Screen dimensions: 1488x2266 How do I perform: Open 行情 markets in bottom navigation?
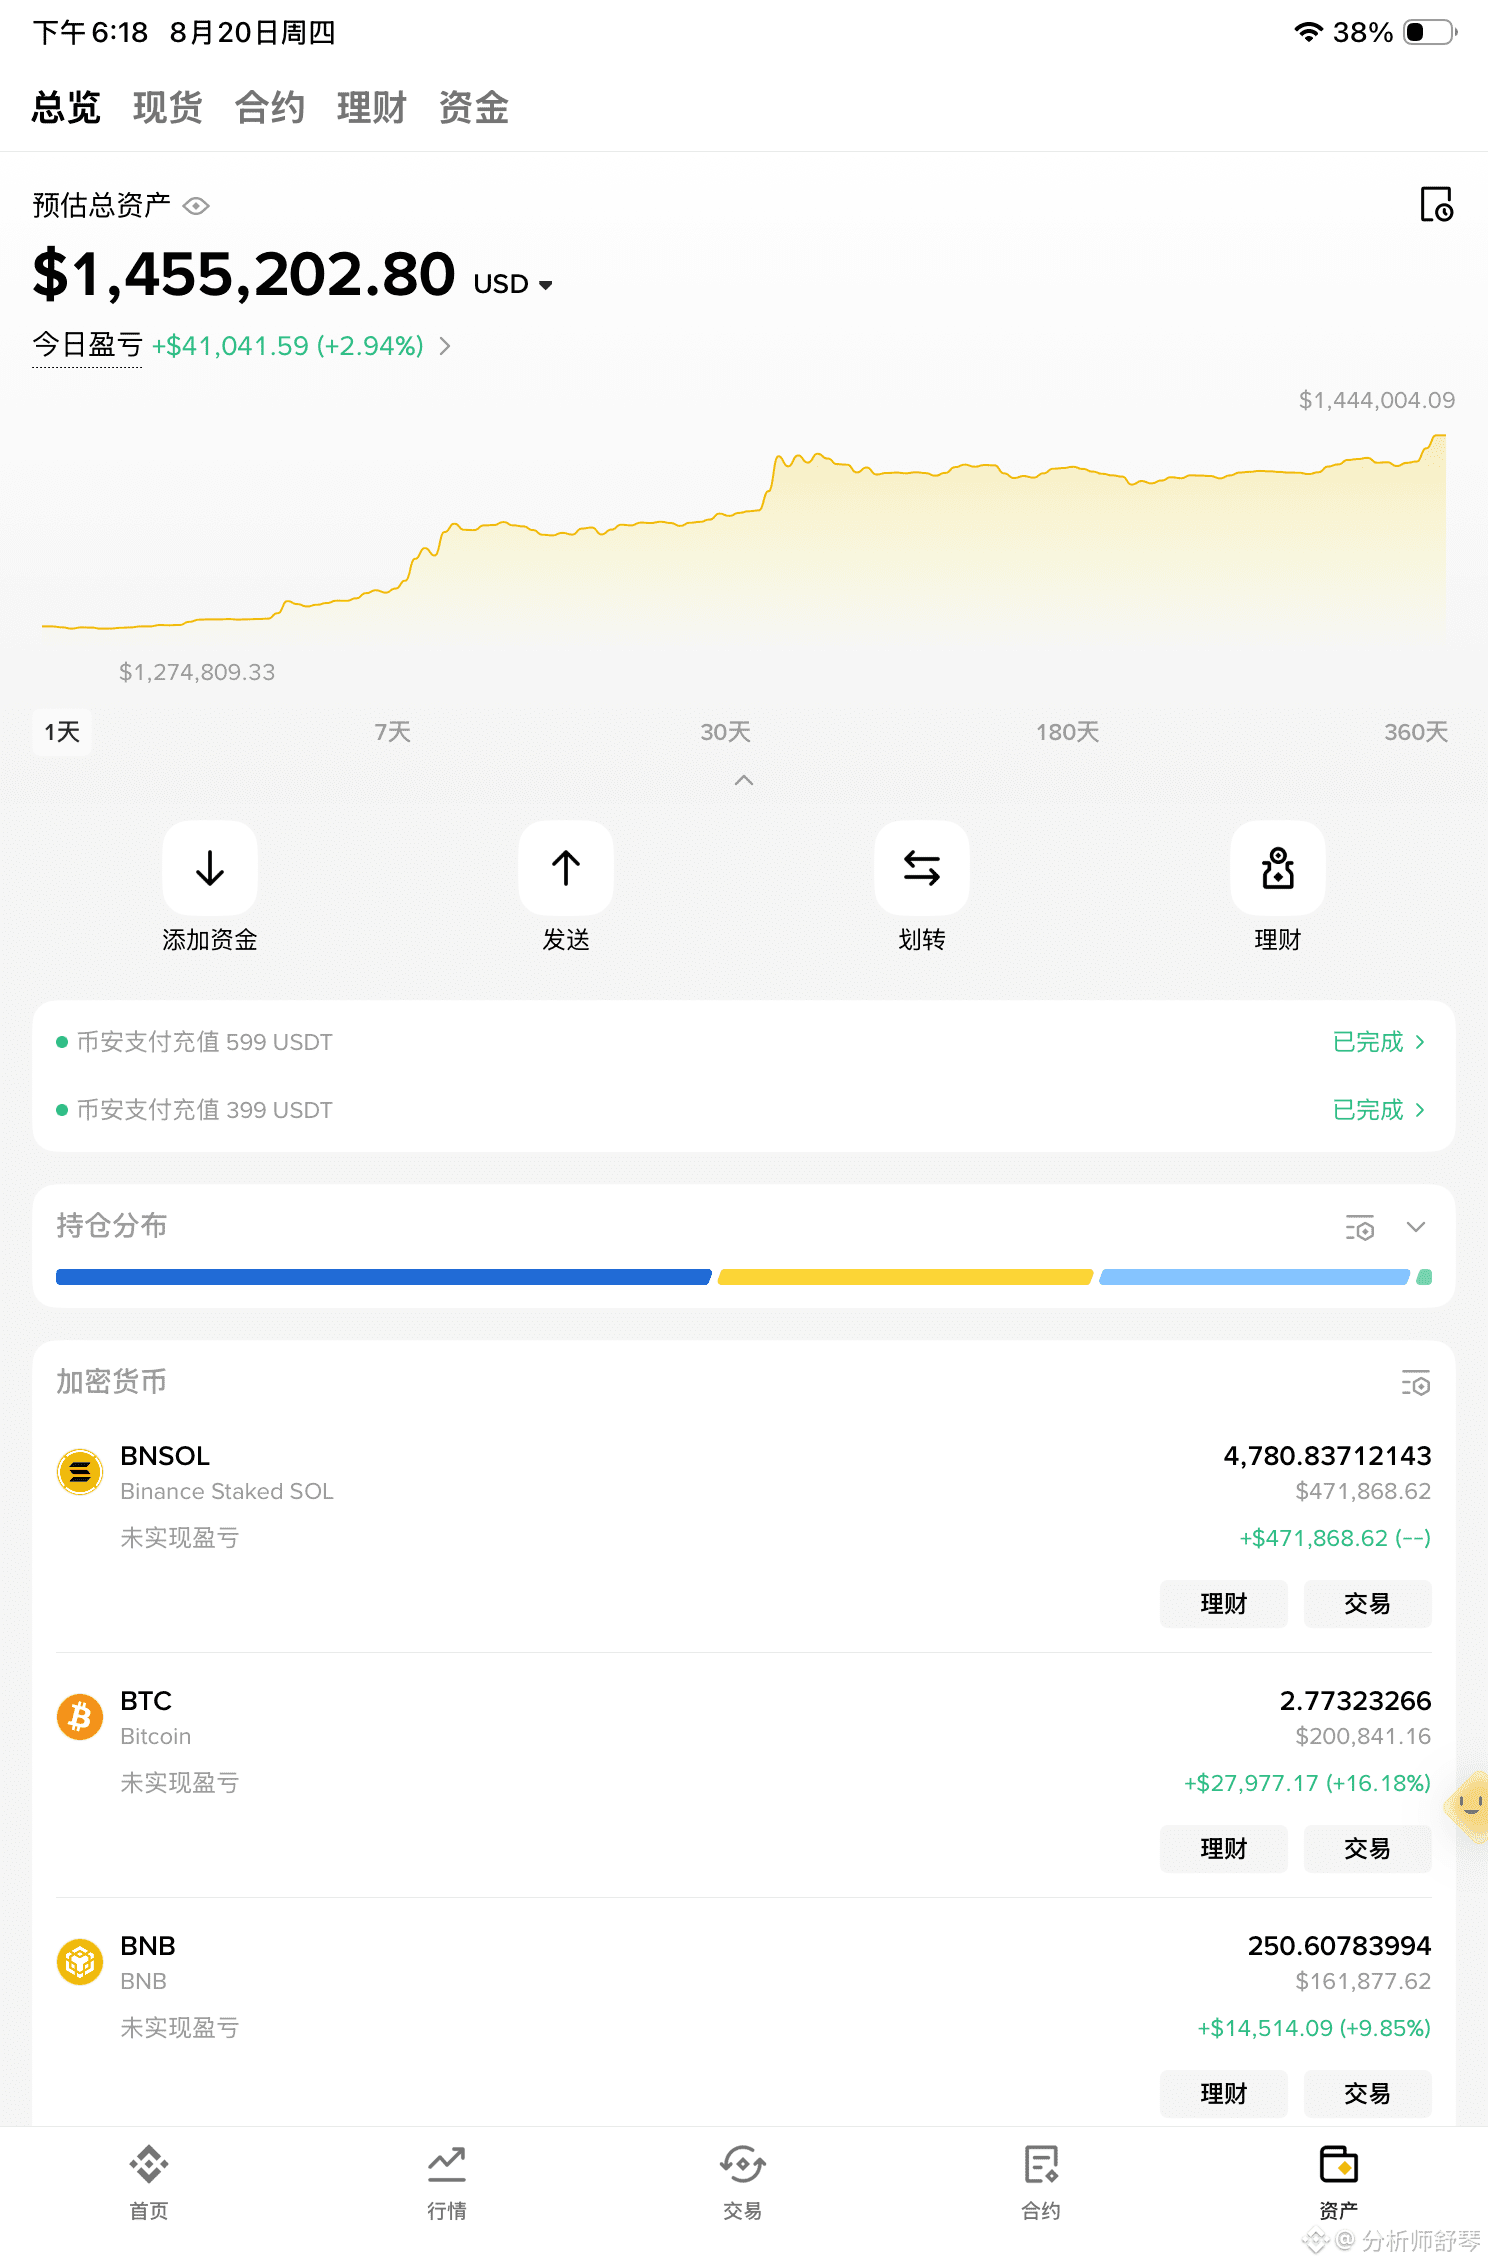tap(447, 2183)
